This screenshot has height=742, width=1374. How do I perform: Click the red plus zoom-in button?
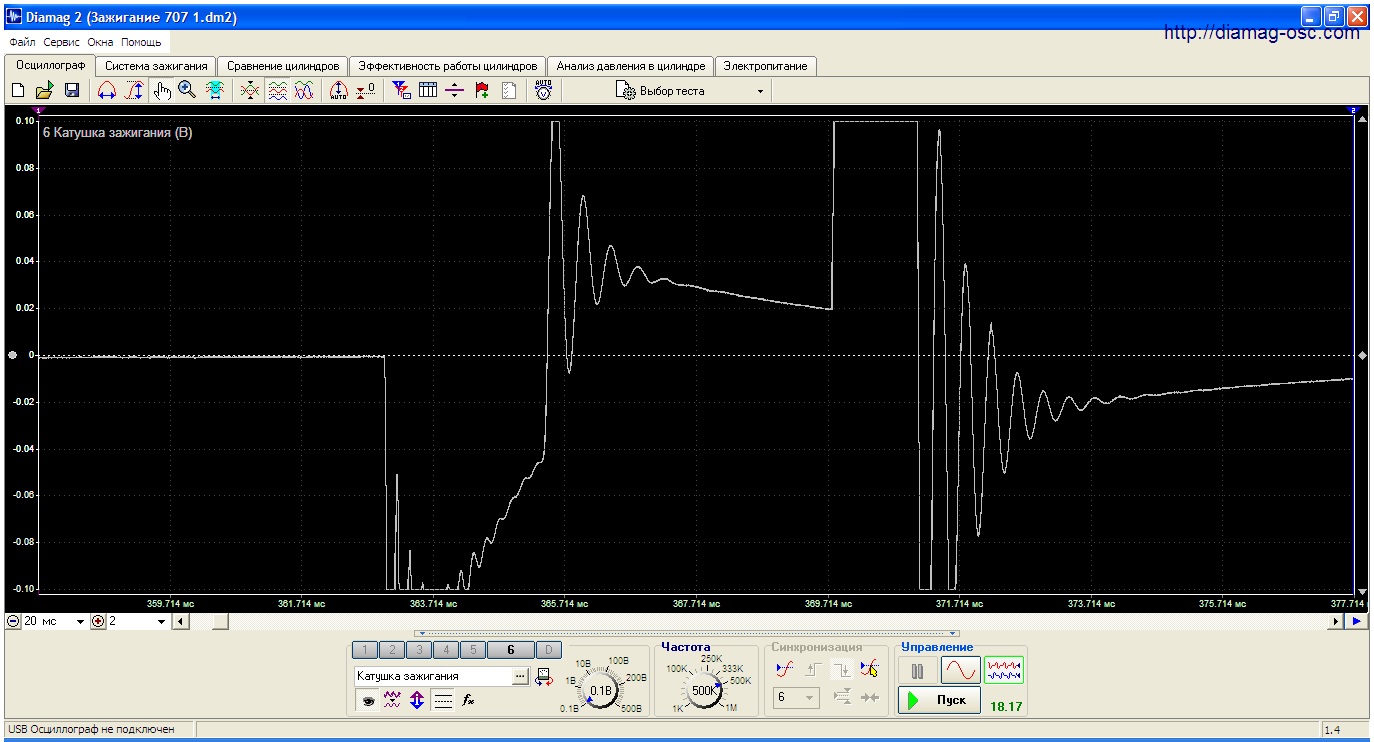pyautogui.click(x=98, y=621)
